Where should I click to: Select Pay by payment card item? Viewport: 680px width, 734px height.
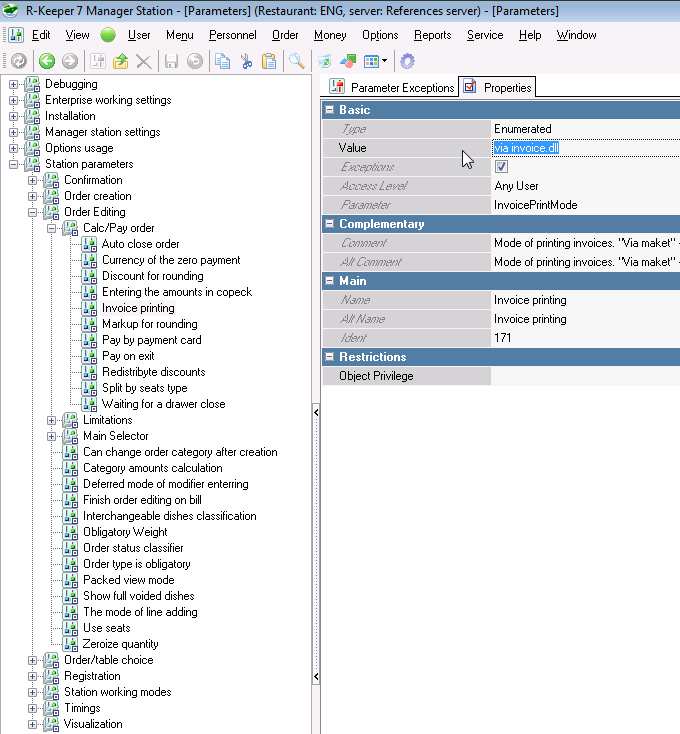pos(152,340)
